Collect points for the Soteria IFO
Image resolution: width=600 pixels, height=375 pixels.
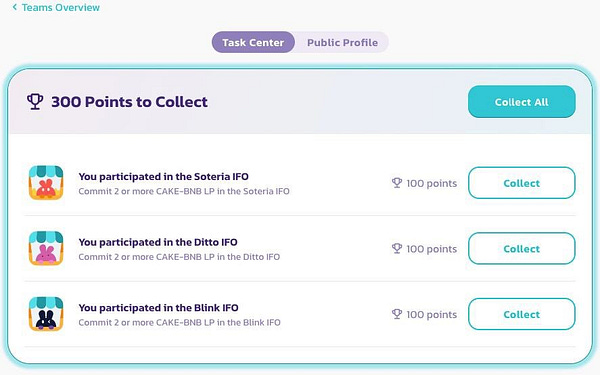(522, 183)
